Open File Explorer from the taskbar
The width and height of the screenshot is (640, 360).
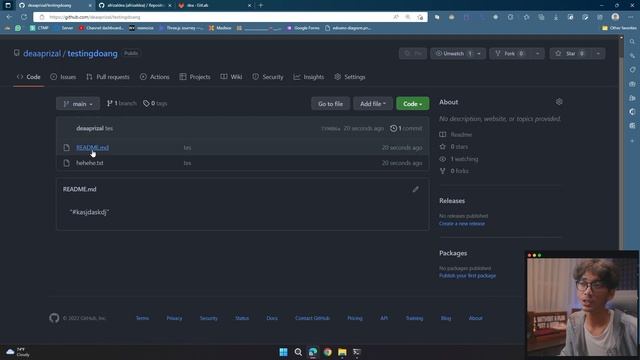pyautogui.click(x=342, y=352)
